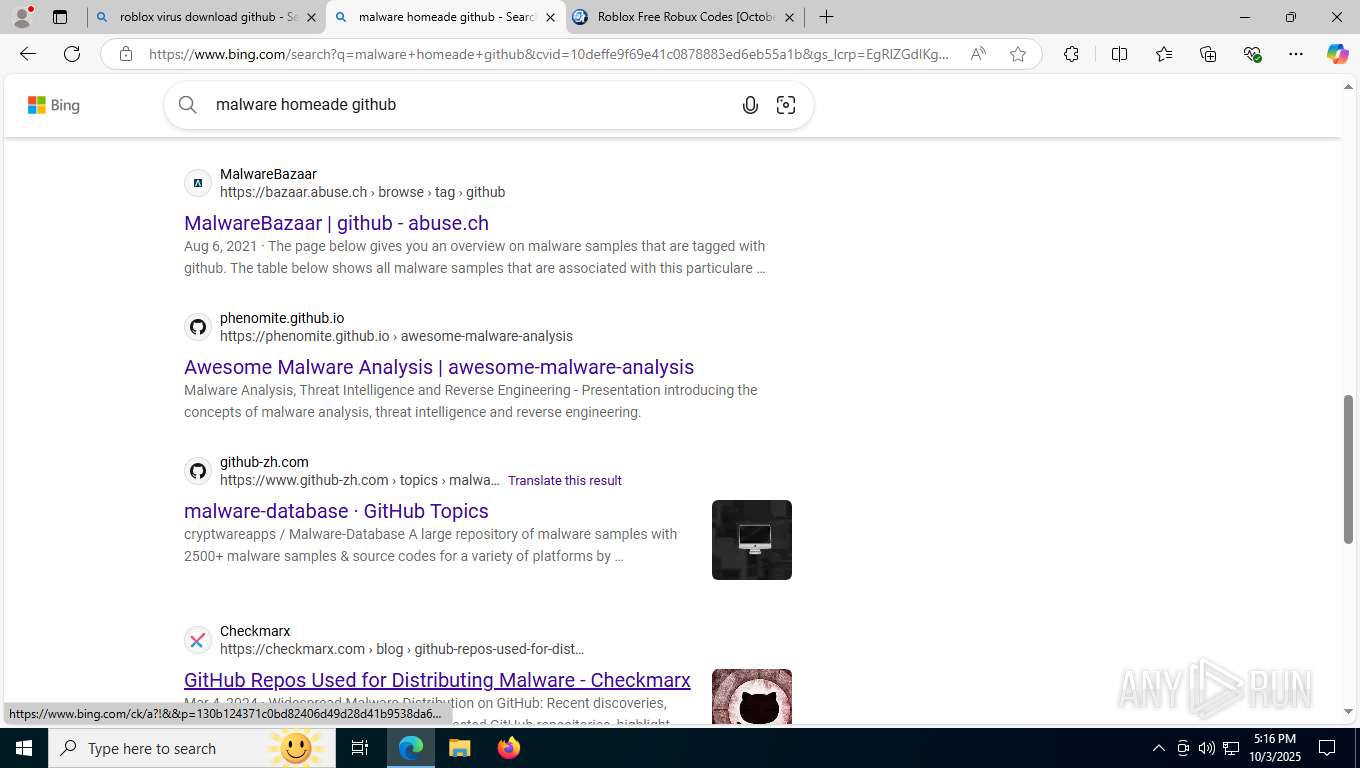Open visual search camera icon
The image size is (1360, 768).
pyautogui.click(x=786, y=105)
